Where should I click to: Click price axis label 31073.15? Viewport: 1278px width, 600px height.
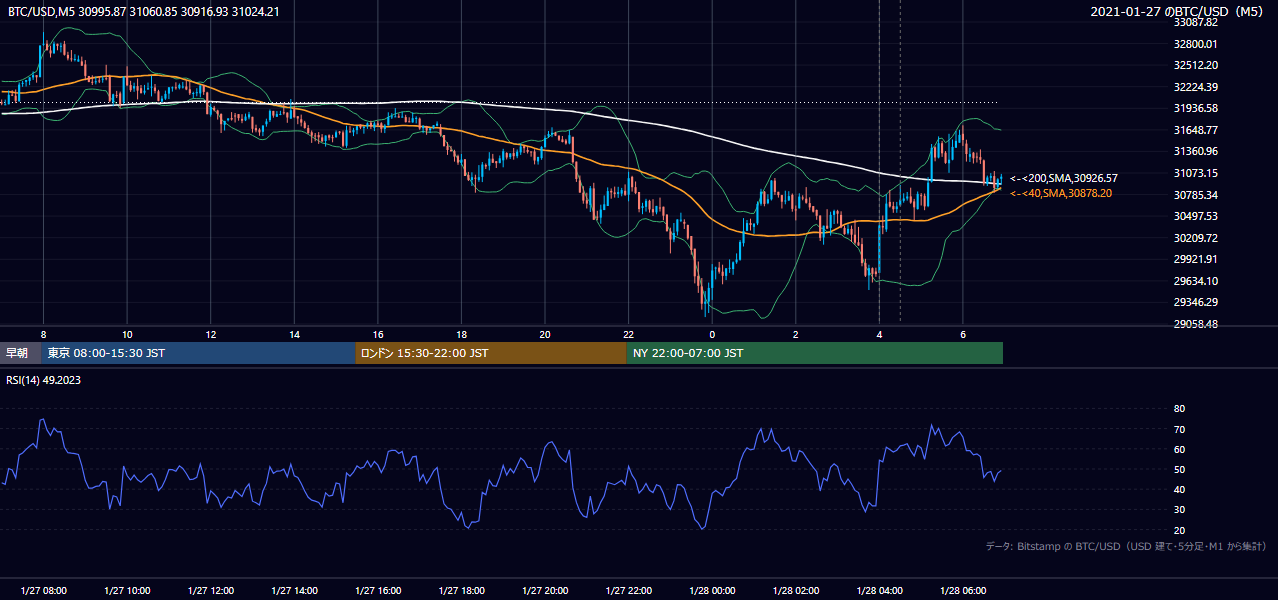pyautogui.click(x=1196, y=173)
